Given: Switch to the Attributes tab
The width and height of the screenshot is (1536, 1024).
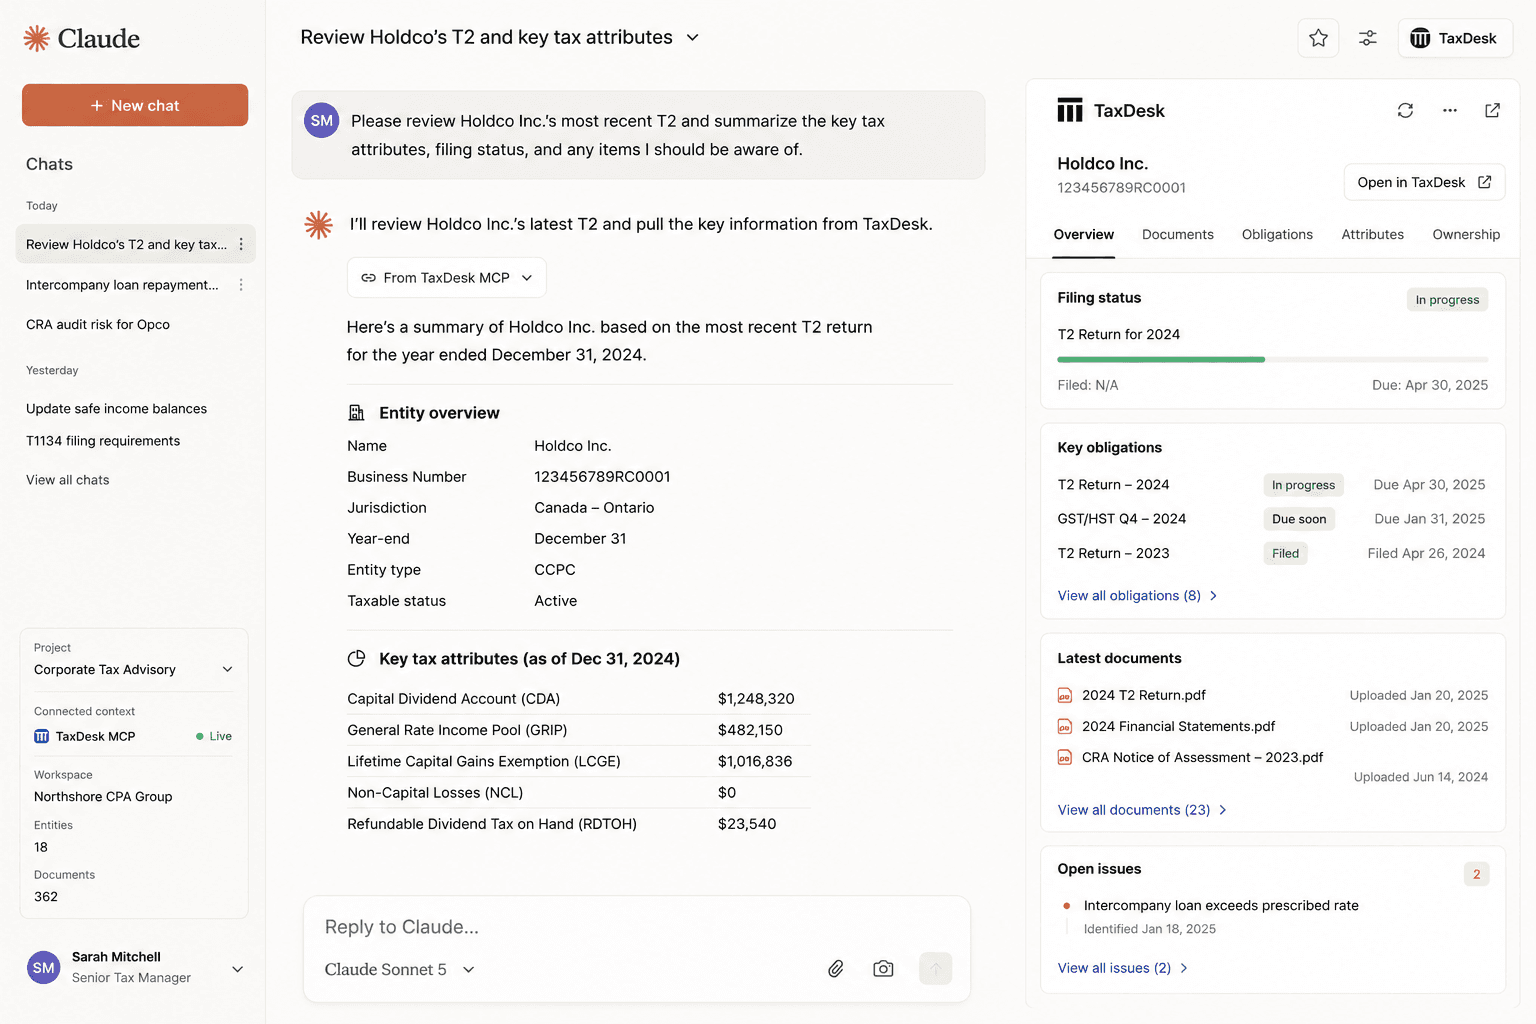Looking at the screenshot, I should pos(1372,235).
